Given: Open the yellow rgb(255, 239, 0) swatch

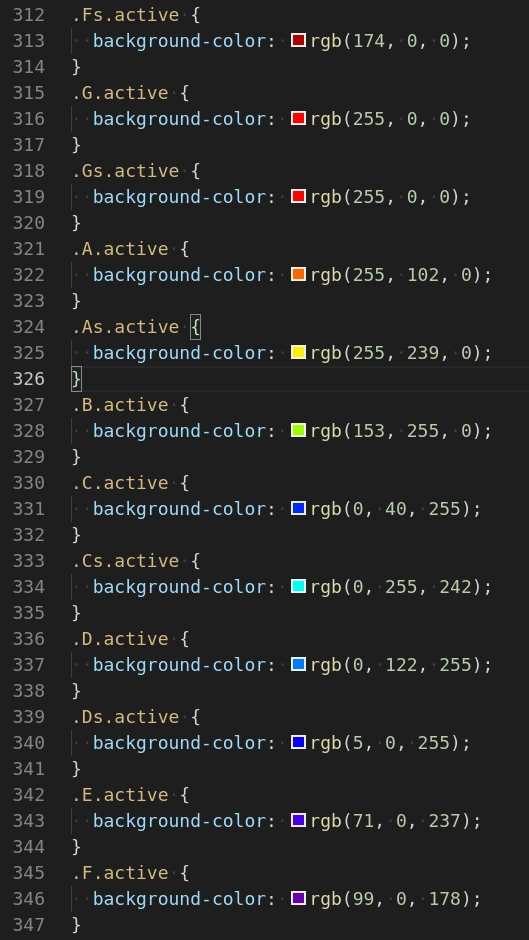Looking at the screenshot, I should point(298,352).
